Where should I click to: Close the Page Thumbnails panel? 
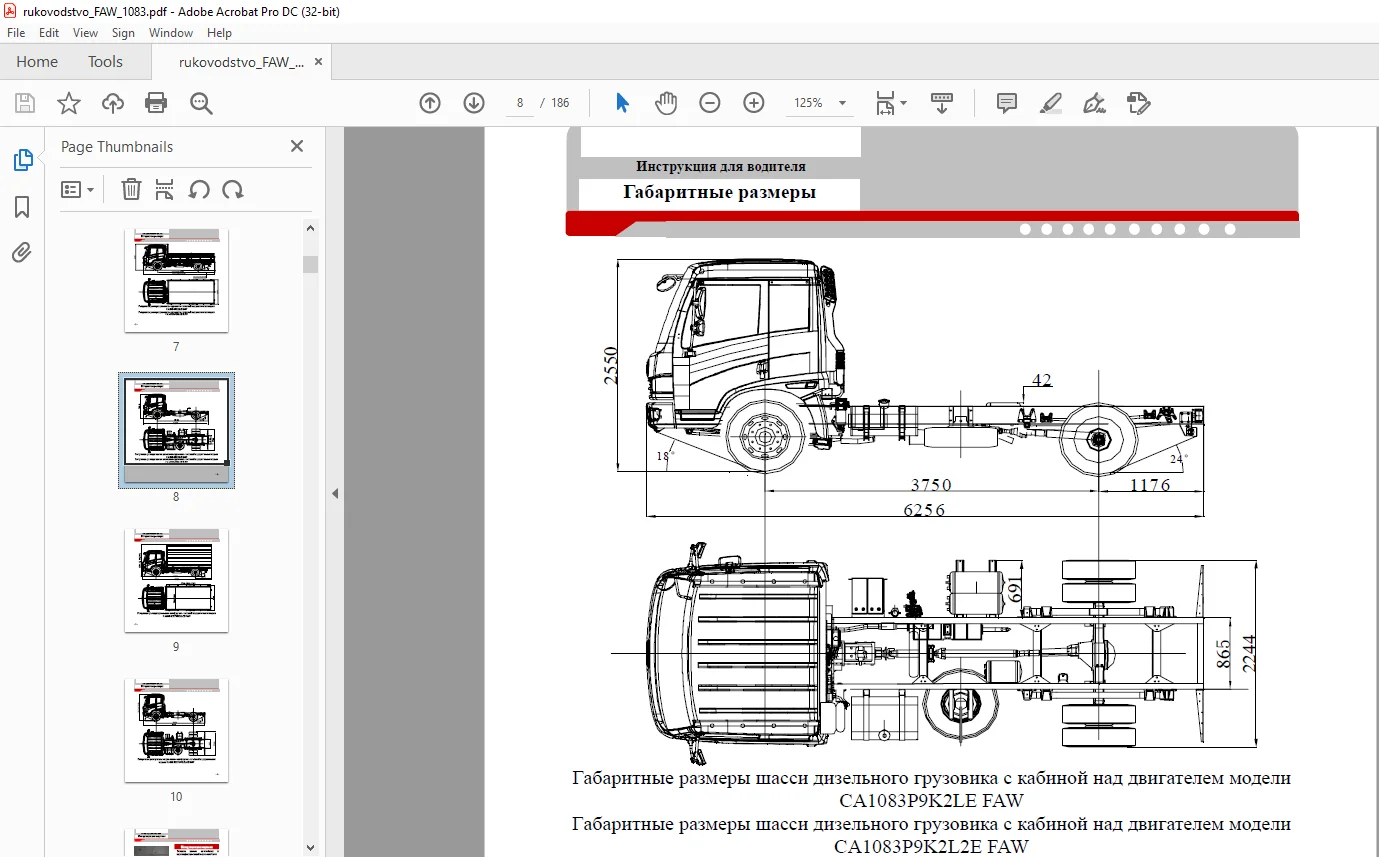point(297,146)
